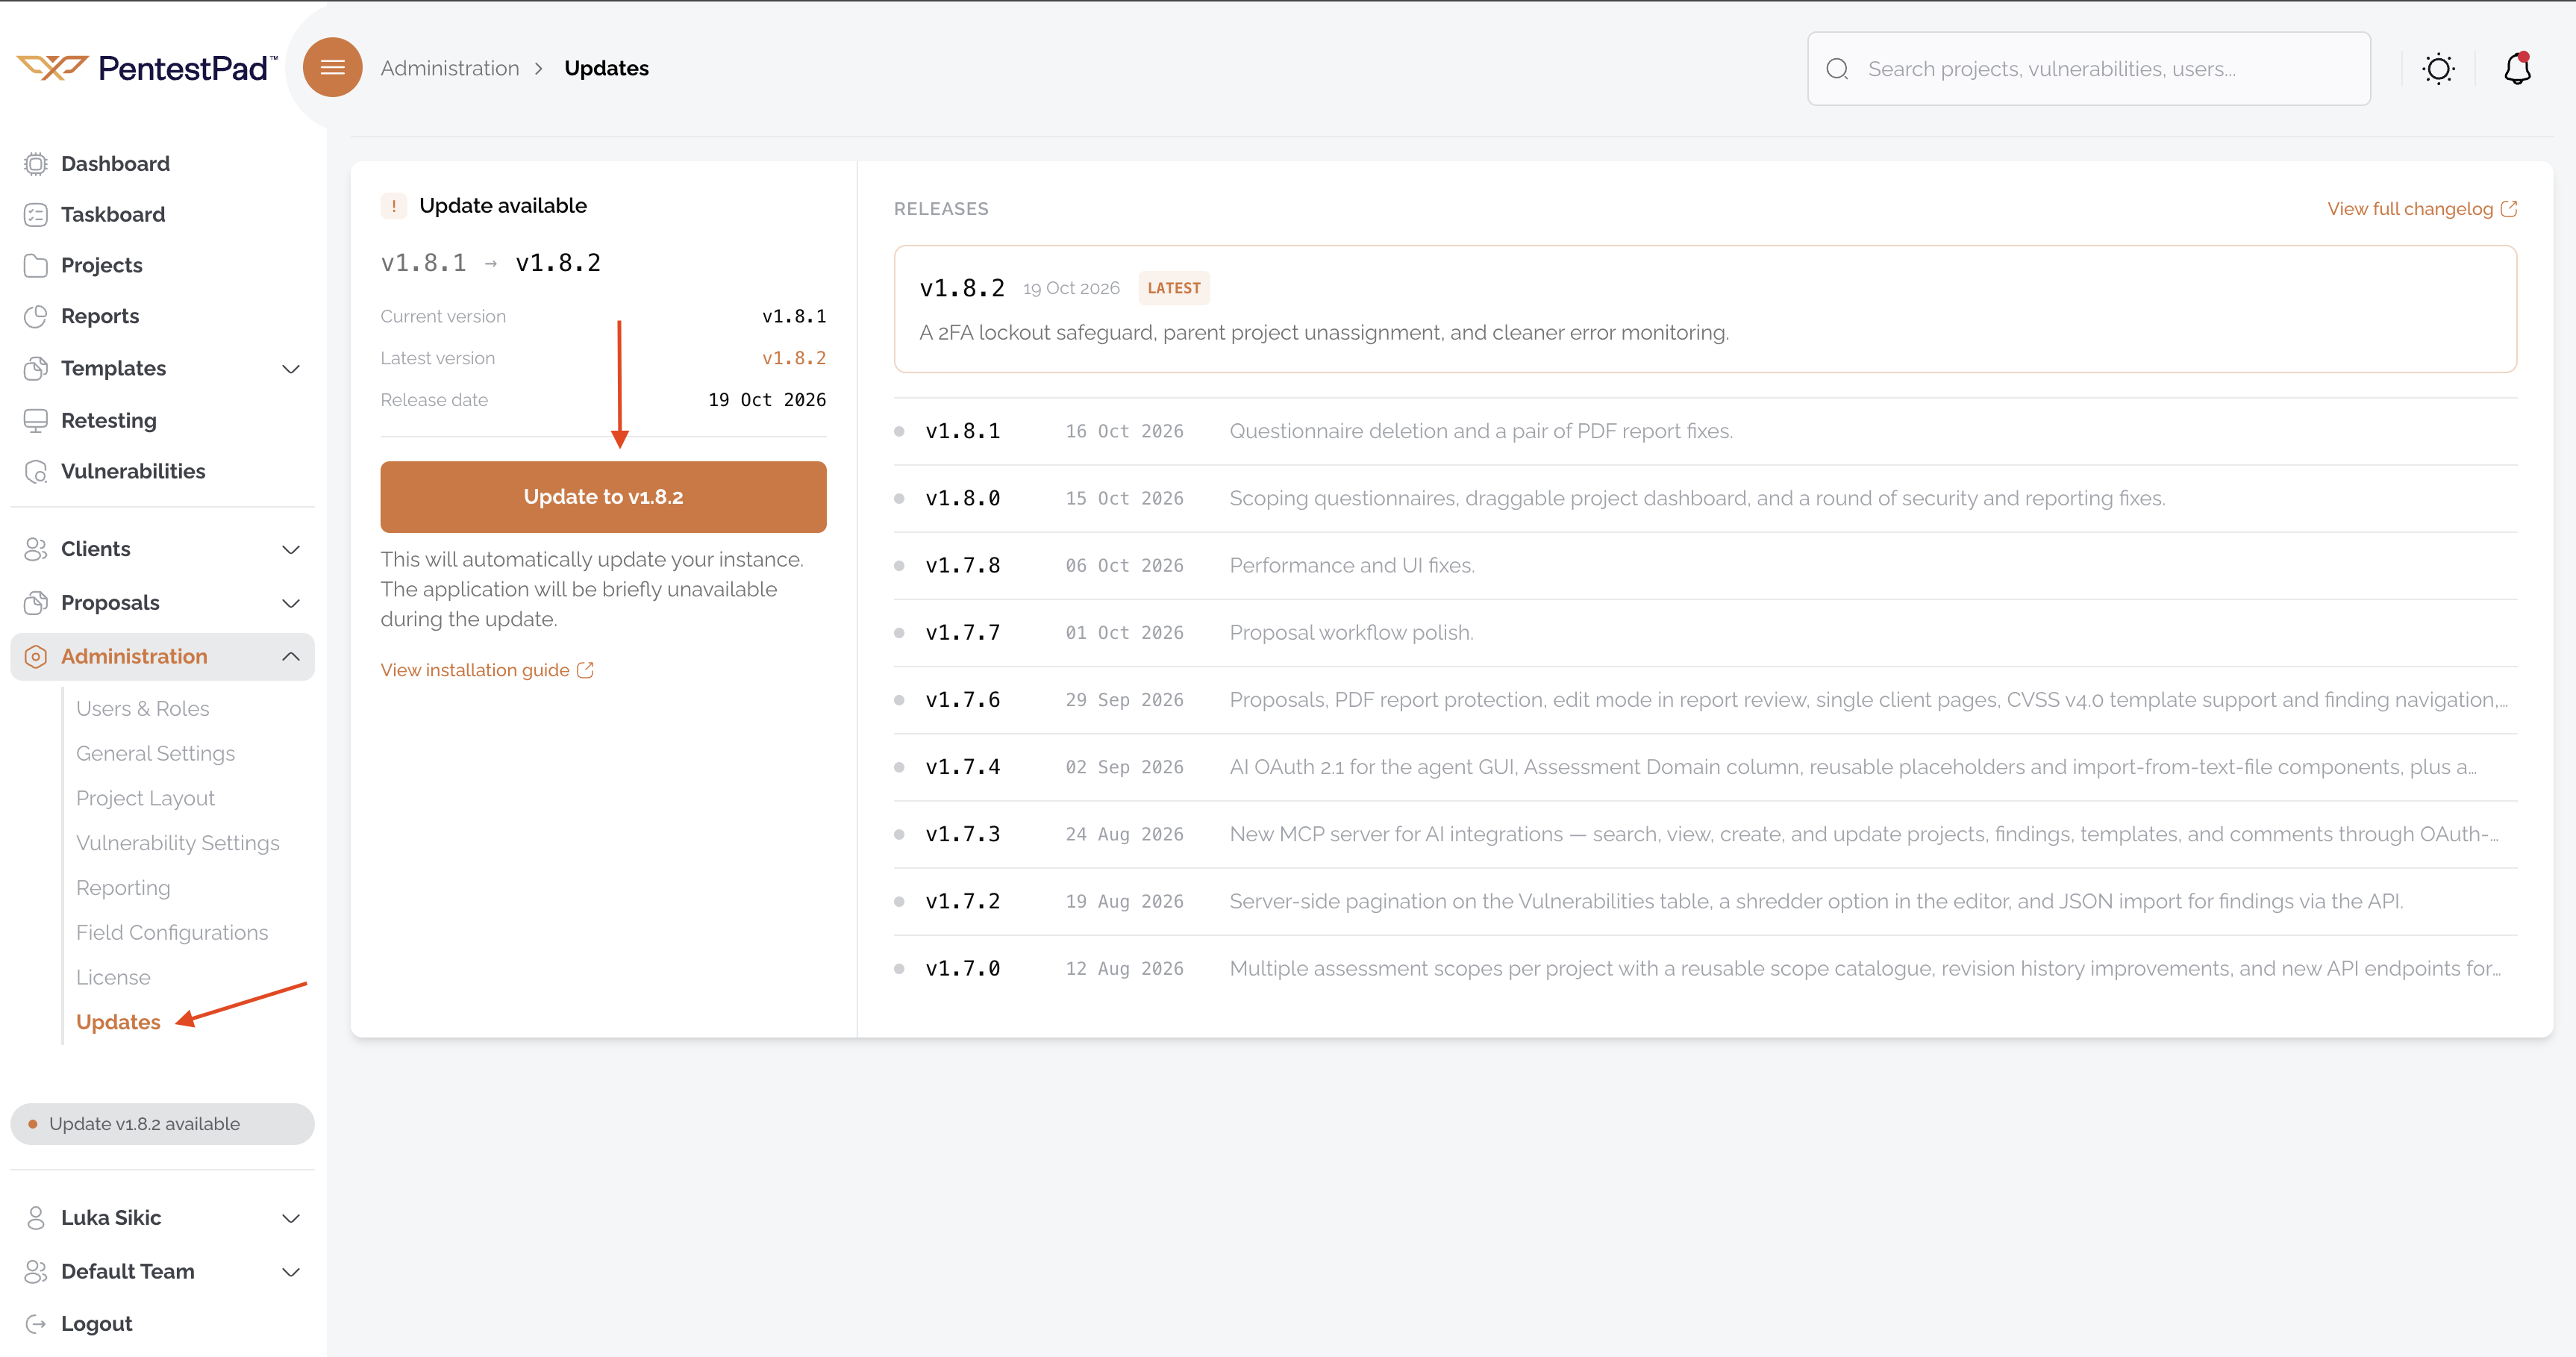Click the v1.7.7 Proposal workflow polish row
Viewport: 2576px width, 1357px height.
click(1705, 633)
